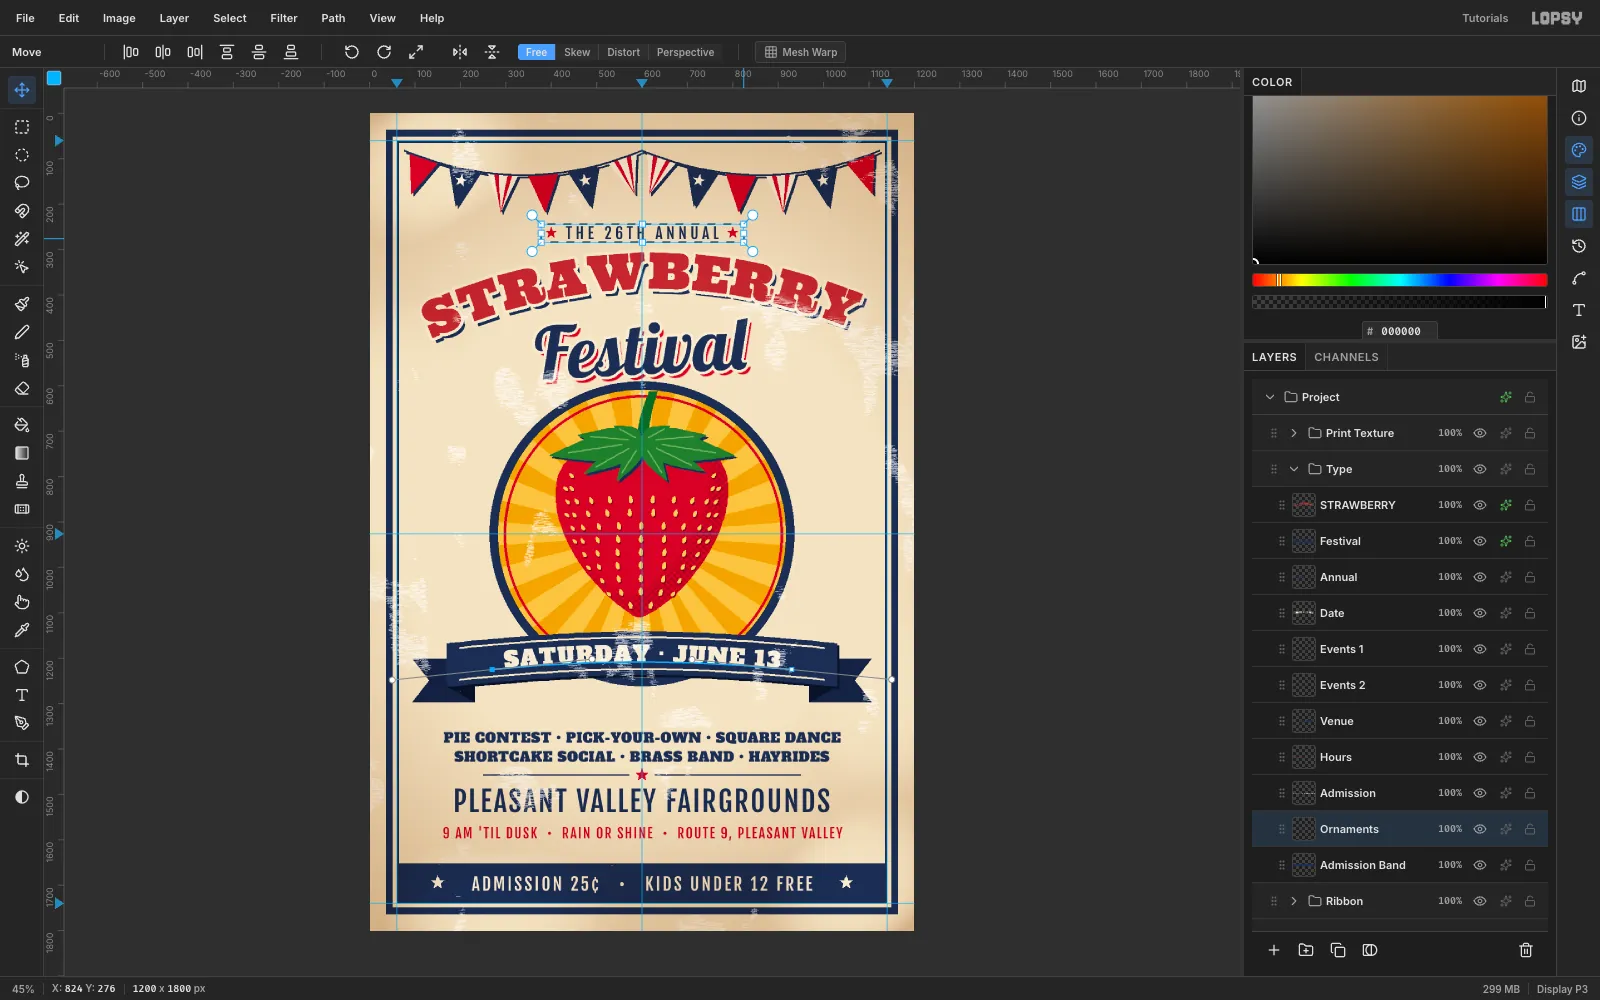Open the Path menu
The width and height of the screenshot is (1600, 1000).
pos(333,18)
